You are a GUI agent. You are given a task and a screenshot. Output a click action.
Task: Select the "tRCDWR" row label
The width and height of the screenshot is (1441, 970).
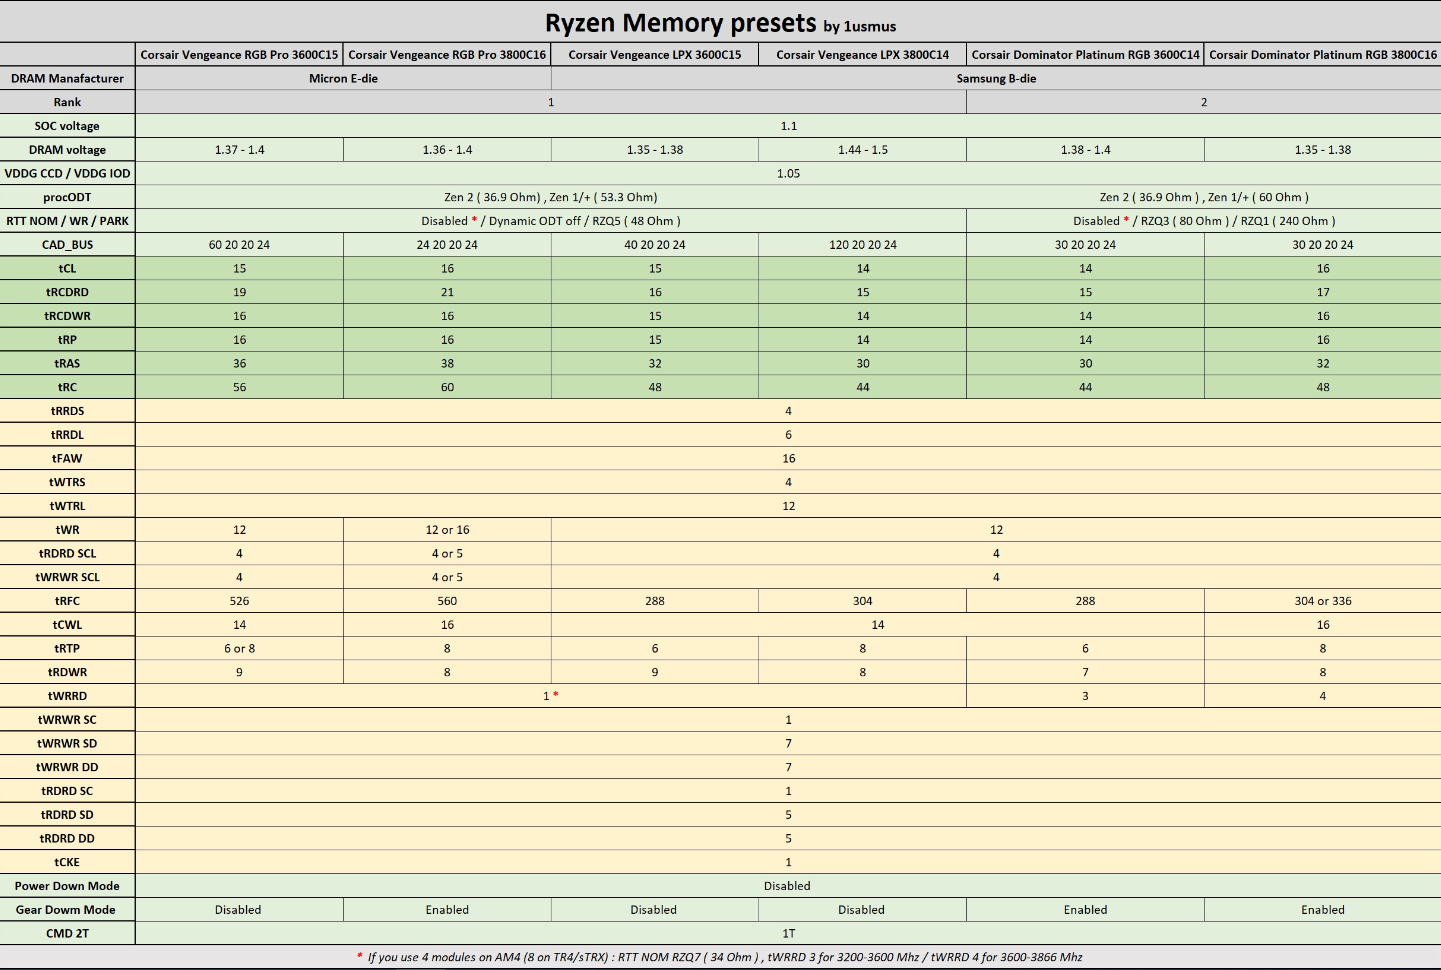point(67,316)
